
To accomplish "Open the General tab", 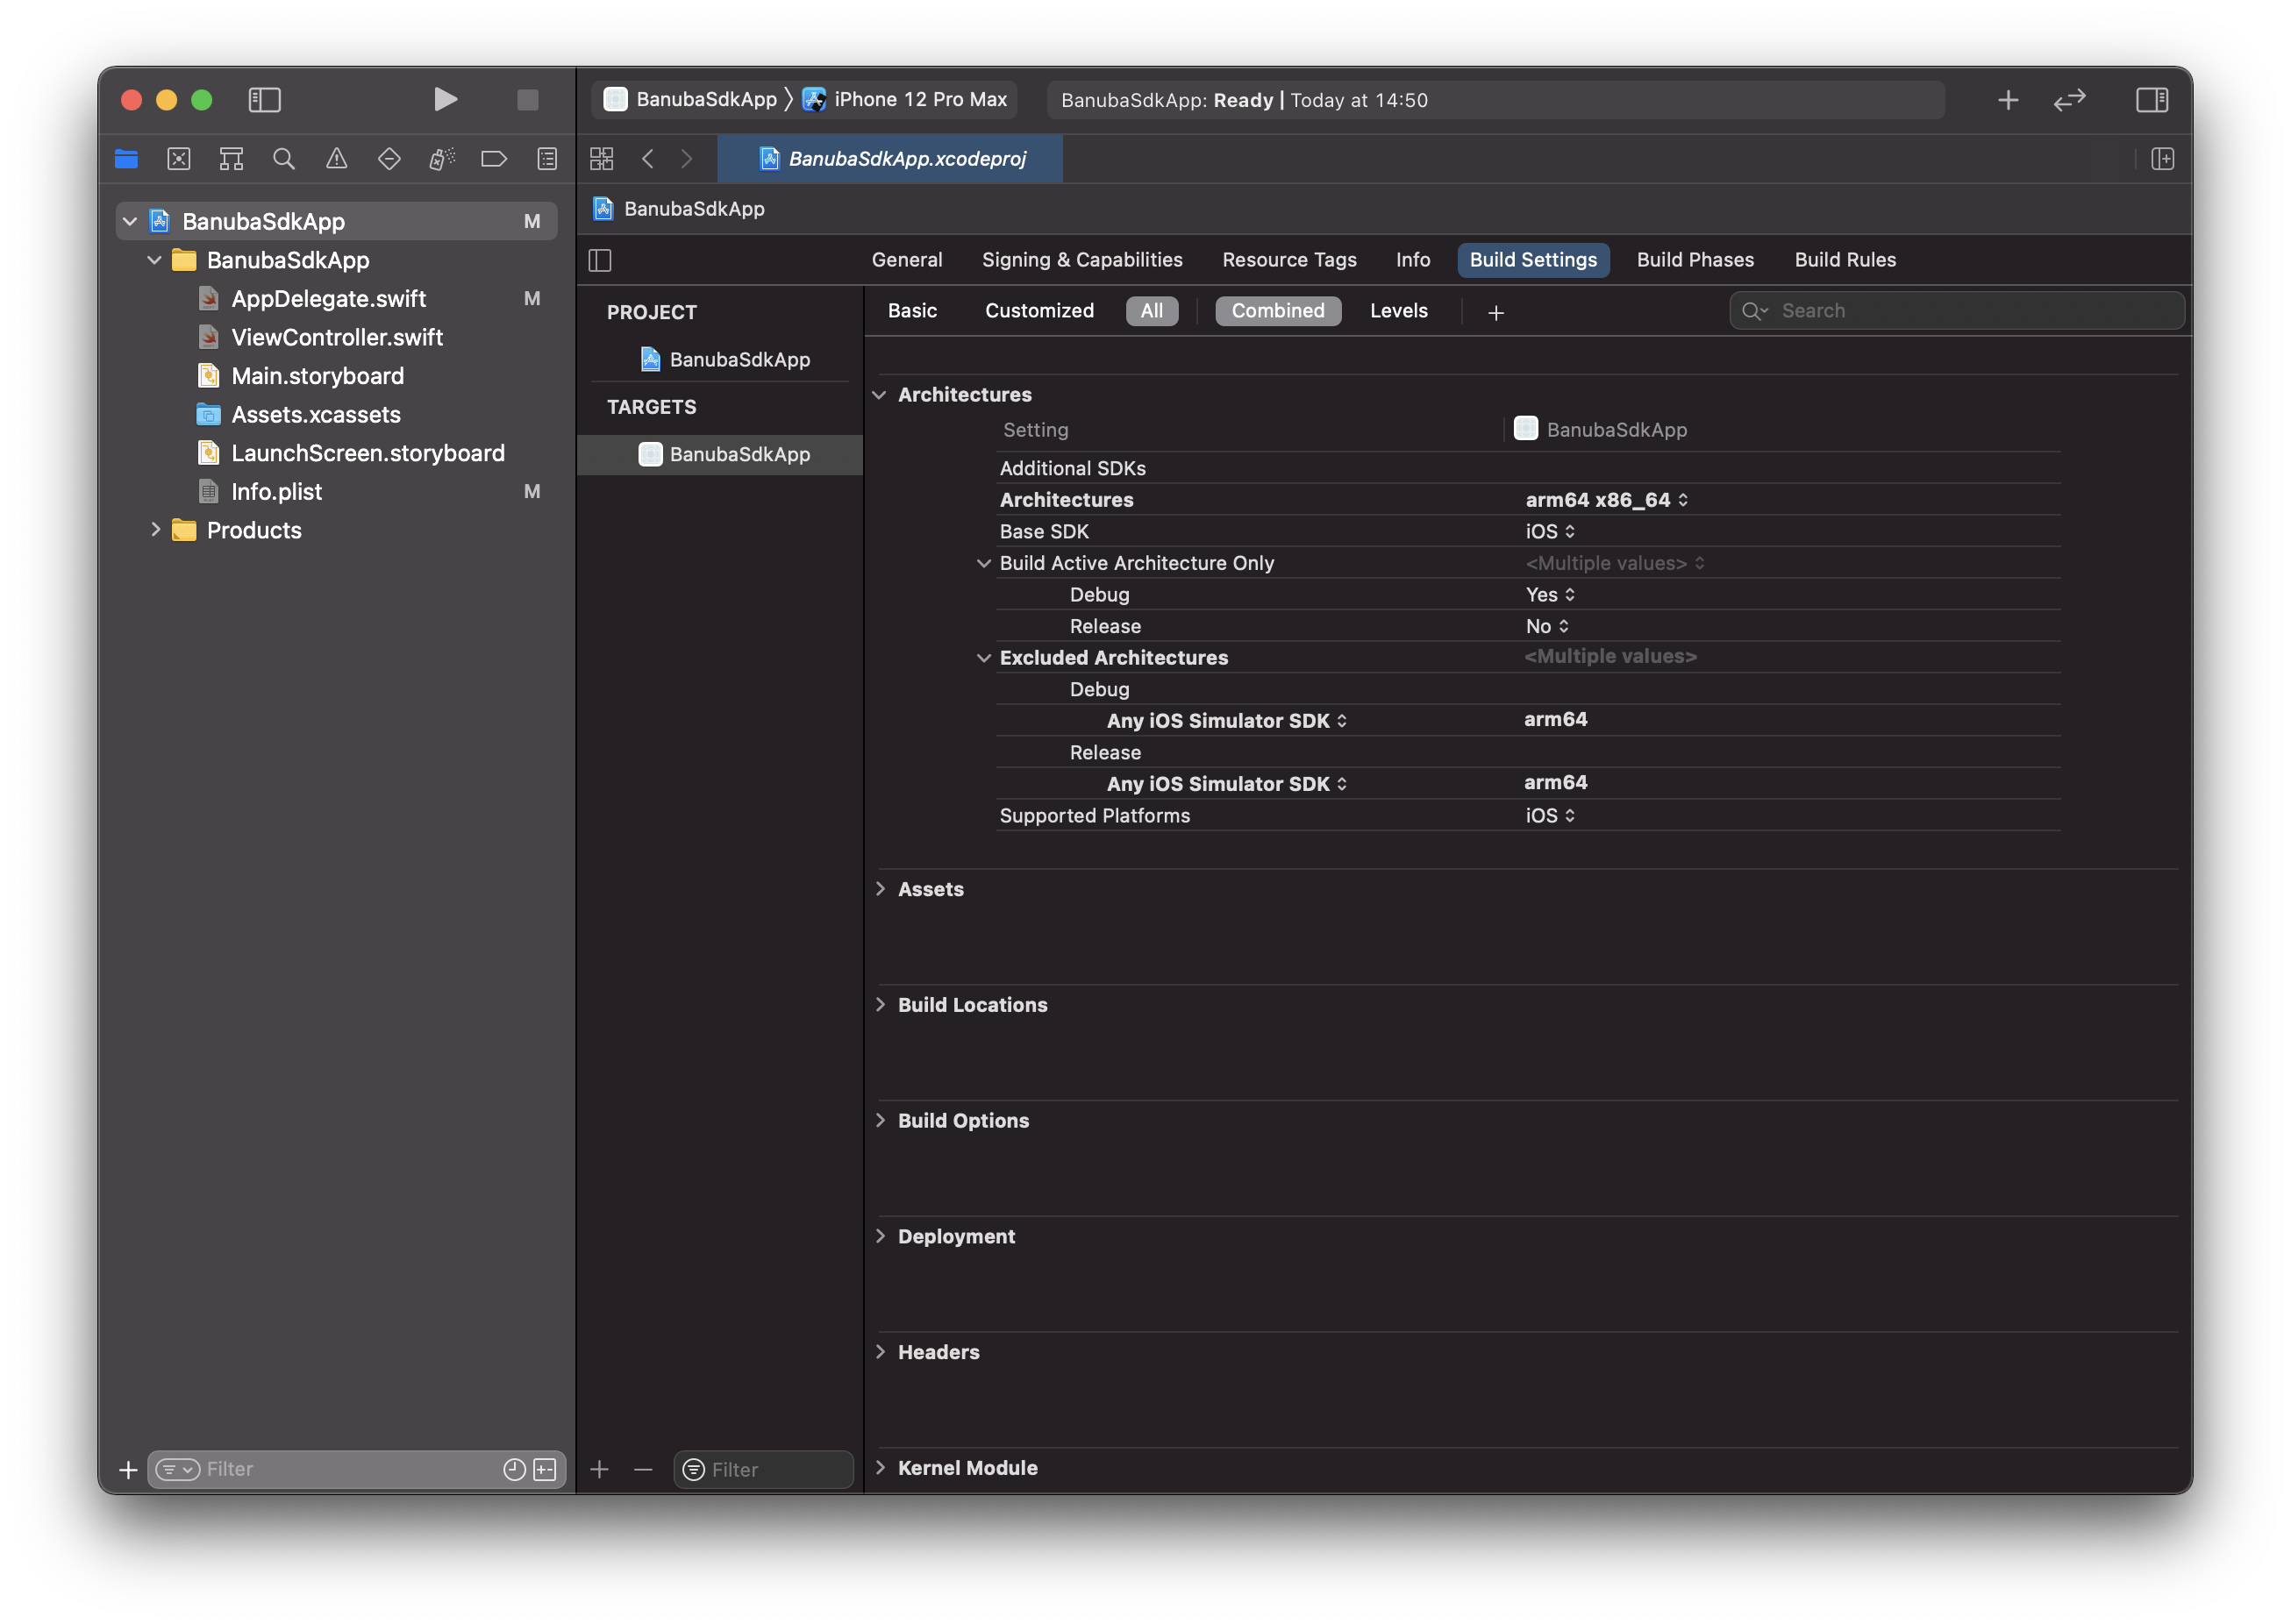I will point(907,260).
